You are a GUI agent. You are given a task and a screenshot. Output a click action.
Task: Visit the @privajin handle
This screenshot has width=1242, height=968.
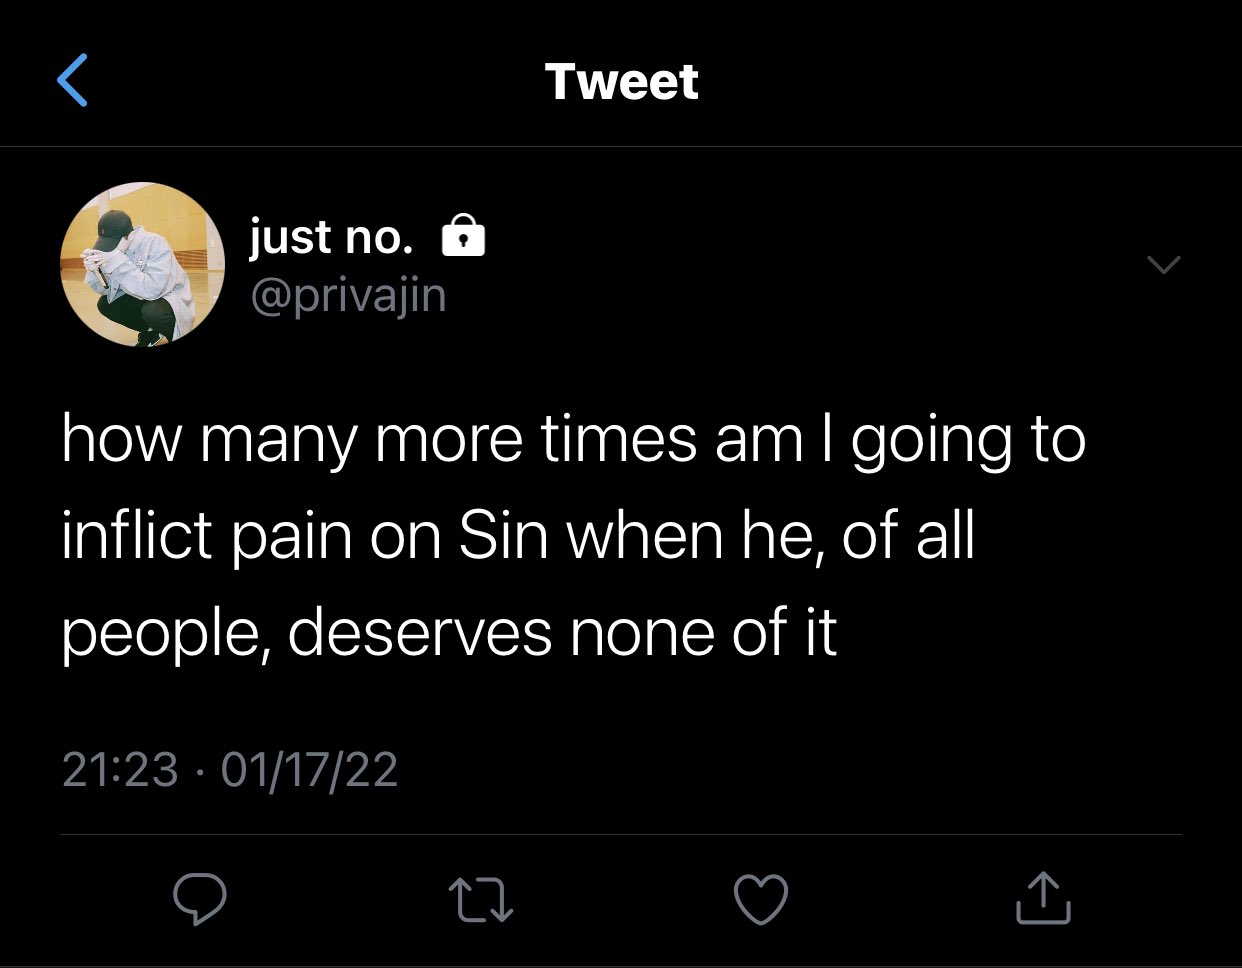pos(348,296)
